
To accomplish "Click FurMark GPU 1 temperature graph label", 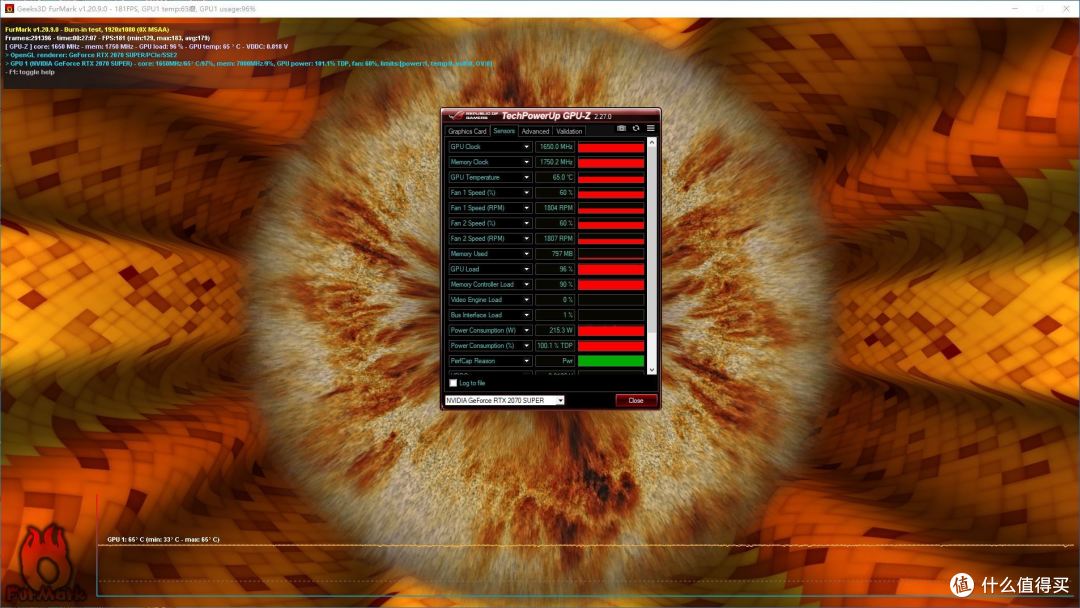I will click(163, 539).
